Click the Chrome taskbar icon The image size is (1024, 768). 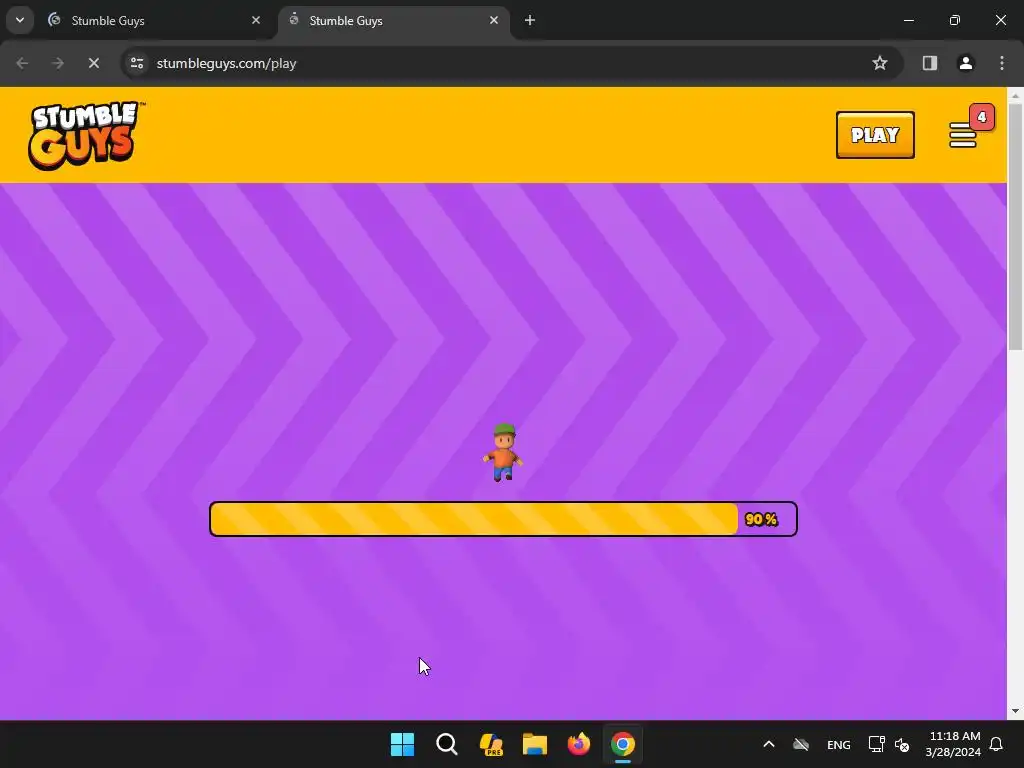coord(622,744)
